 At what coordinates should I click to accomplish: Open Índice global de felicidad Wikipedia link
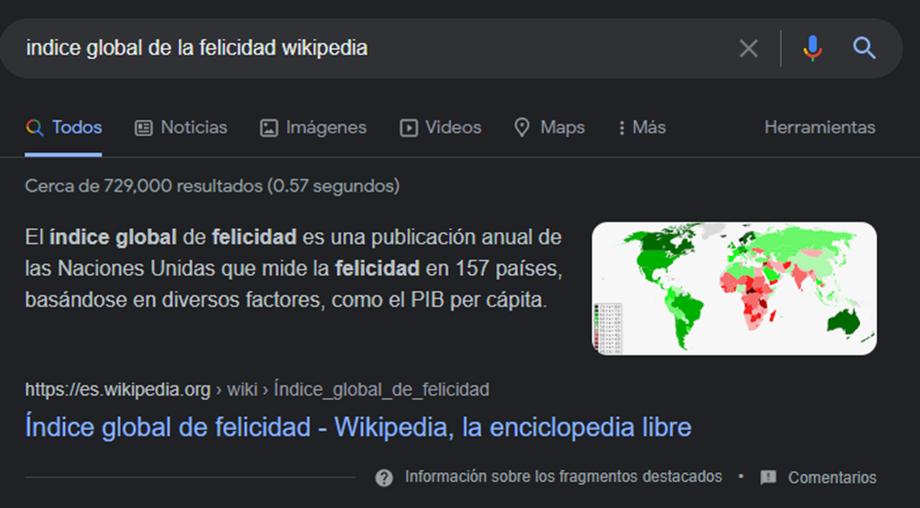point(358,427)
